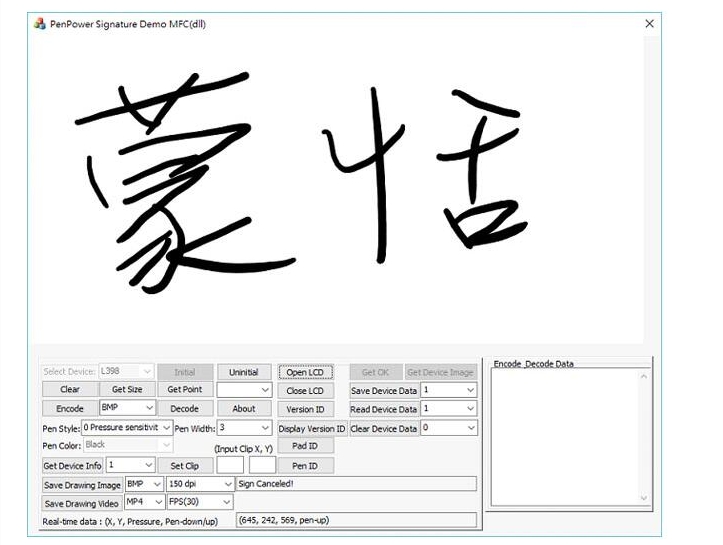
Task: Click the Save Device Data button
Action: coord(384,391)
